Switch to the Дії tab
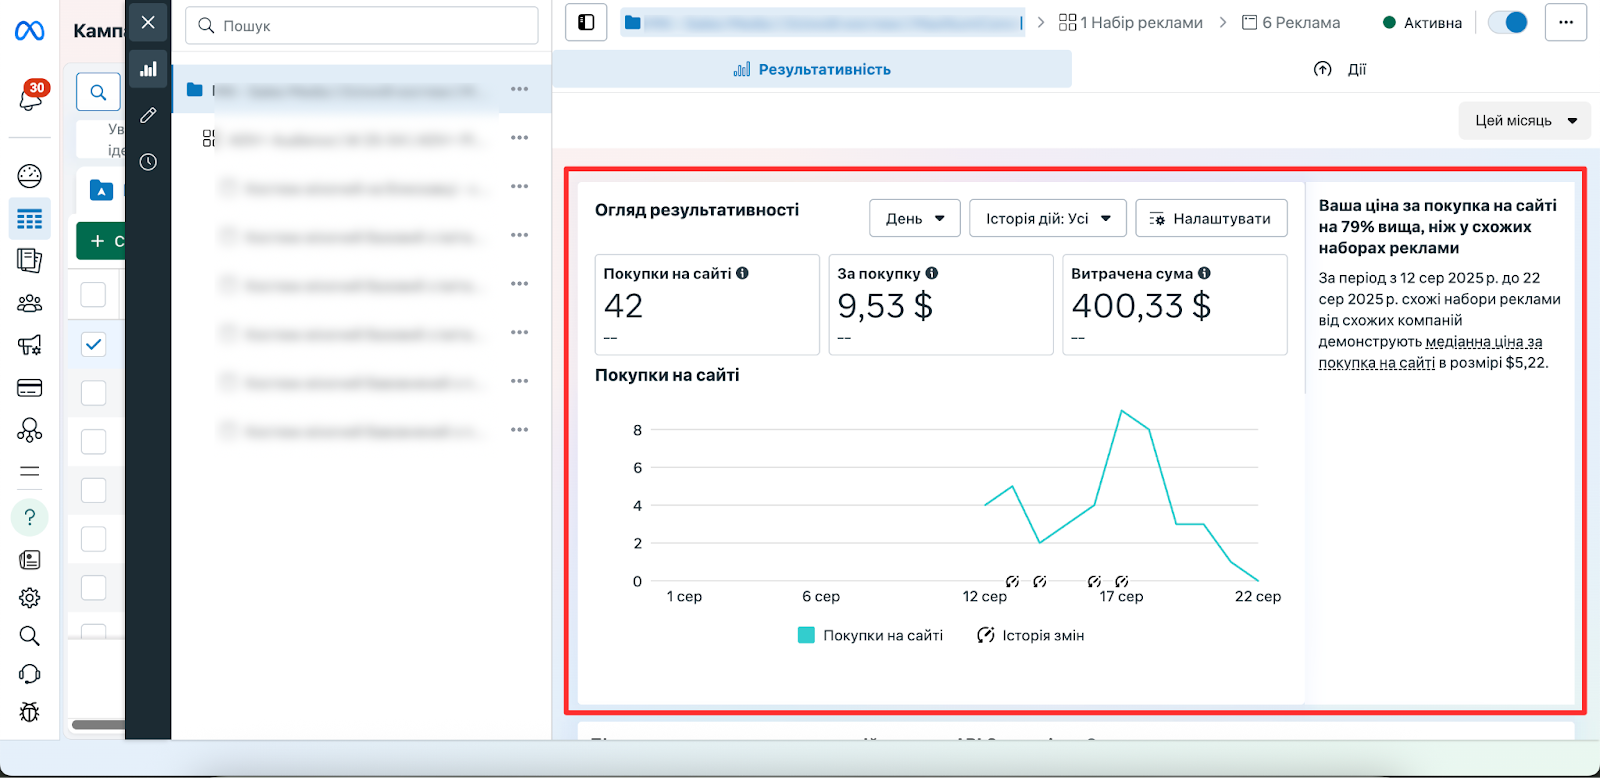Image resolution: width=1600 pixels, height=778 pixels. [1339, 69]
